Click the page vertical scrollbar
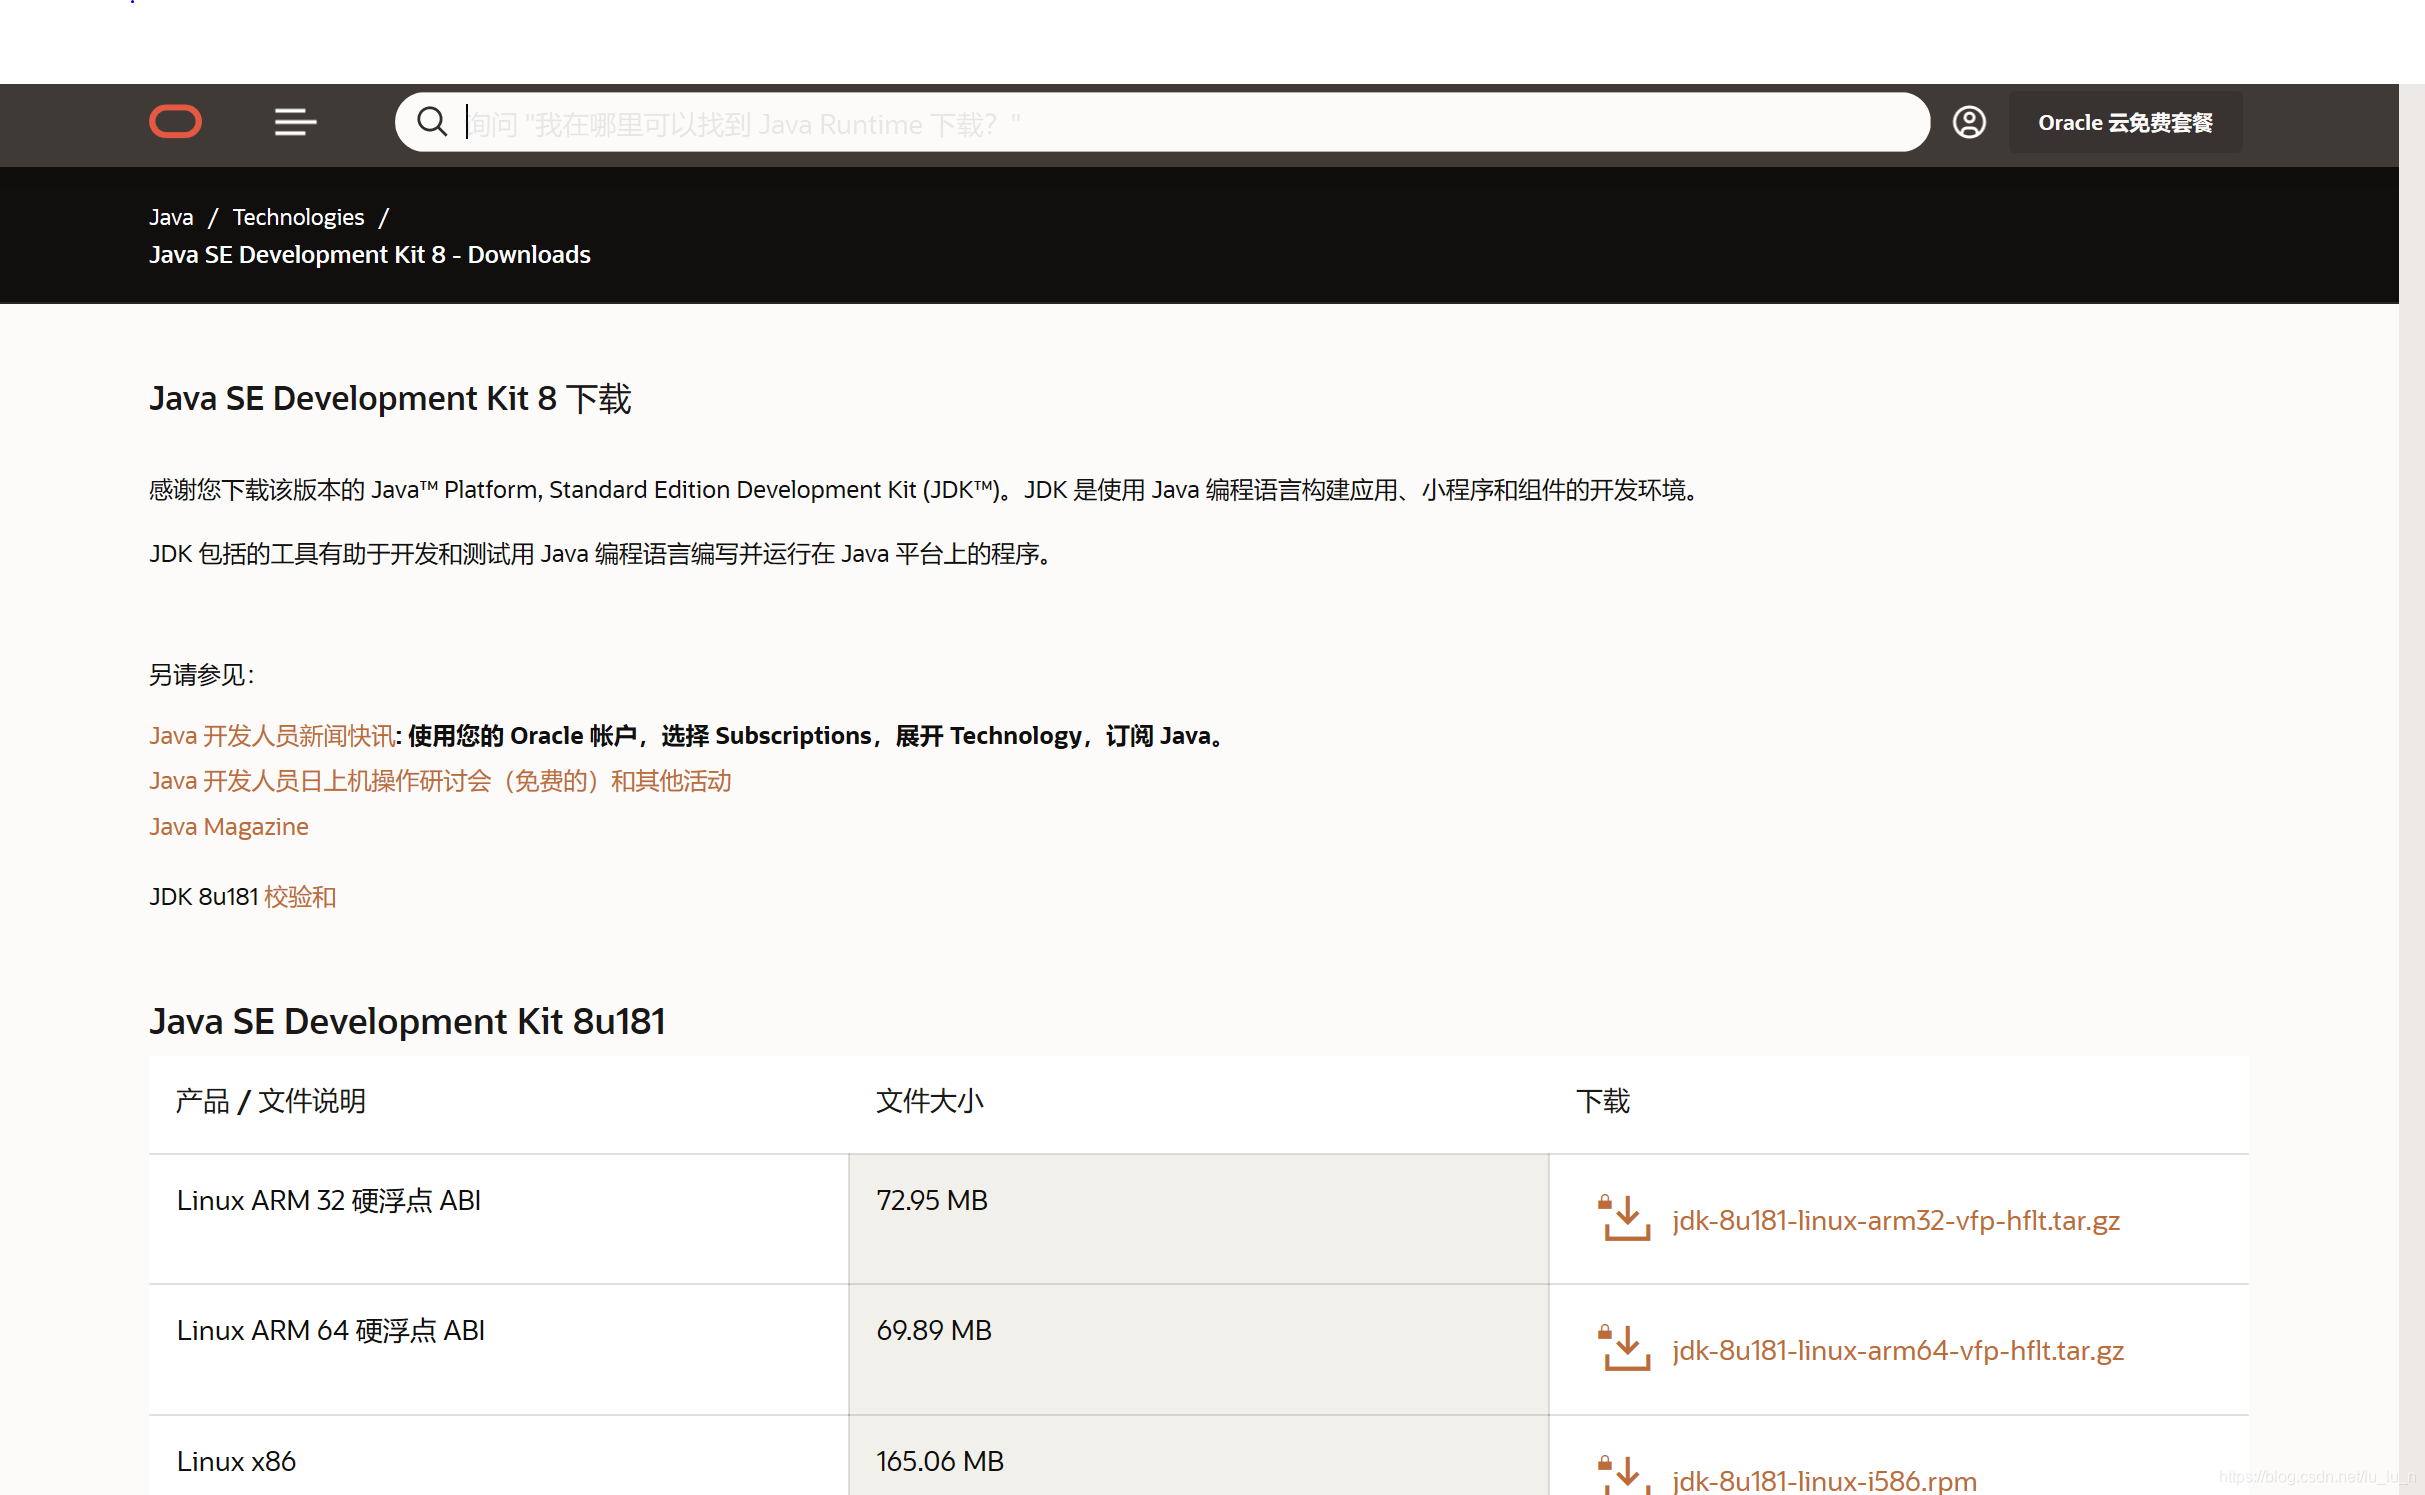2425x1495 pixels. pyautogui.click(x=2411, y=790)
